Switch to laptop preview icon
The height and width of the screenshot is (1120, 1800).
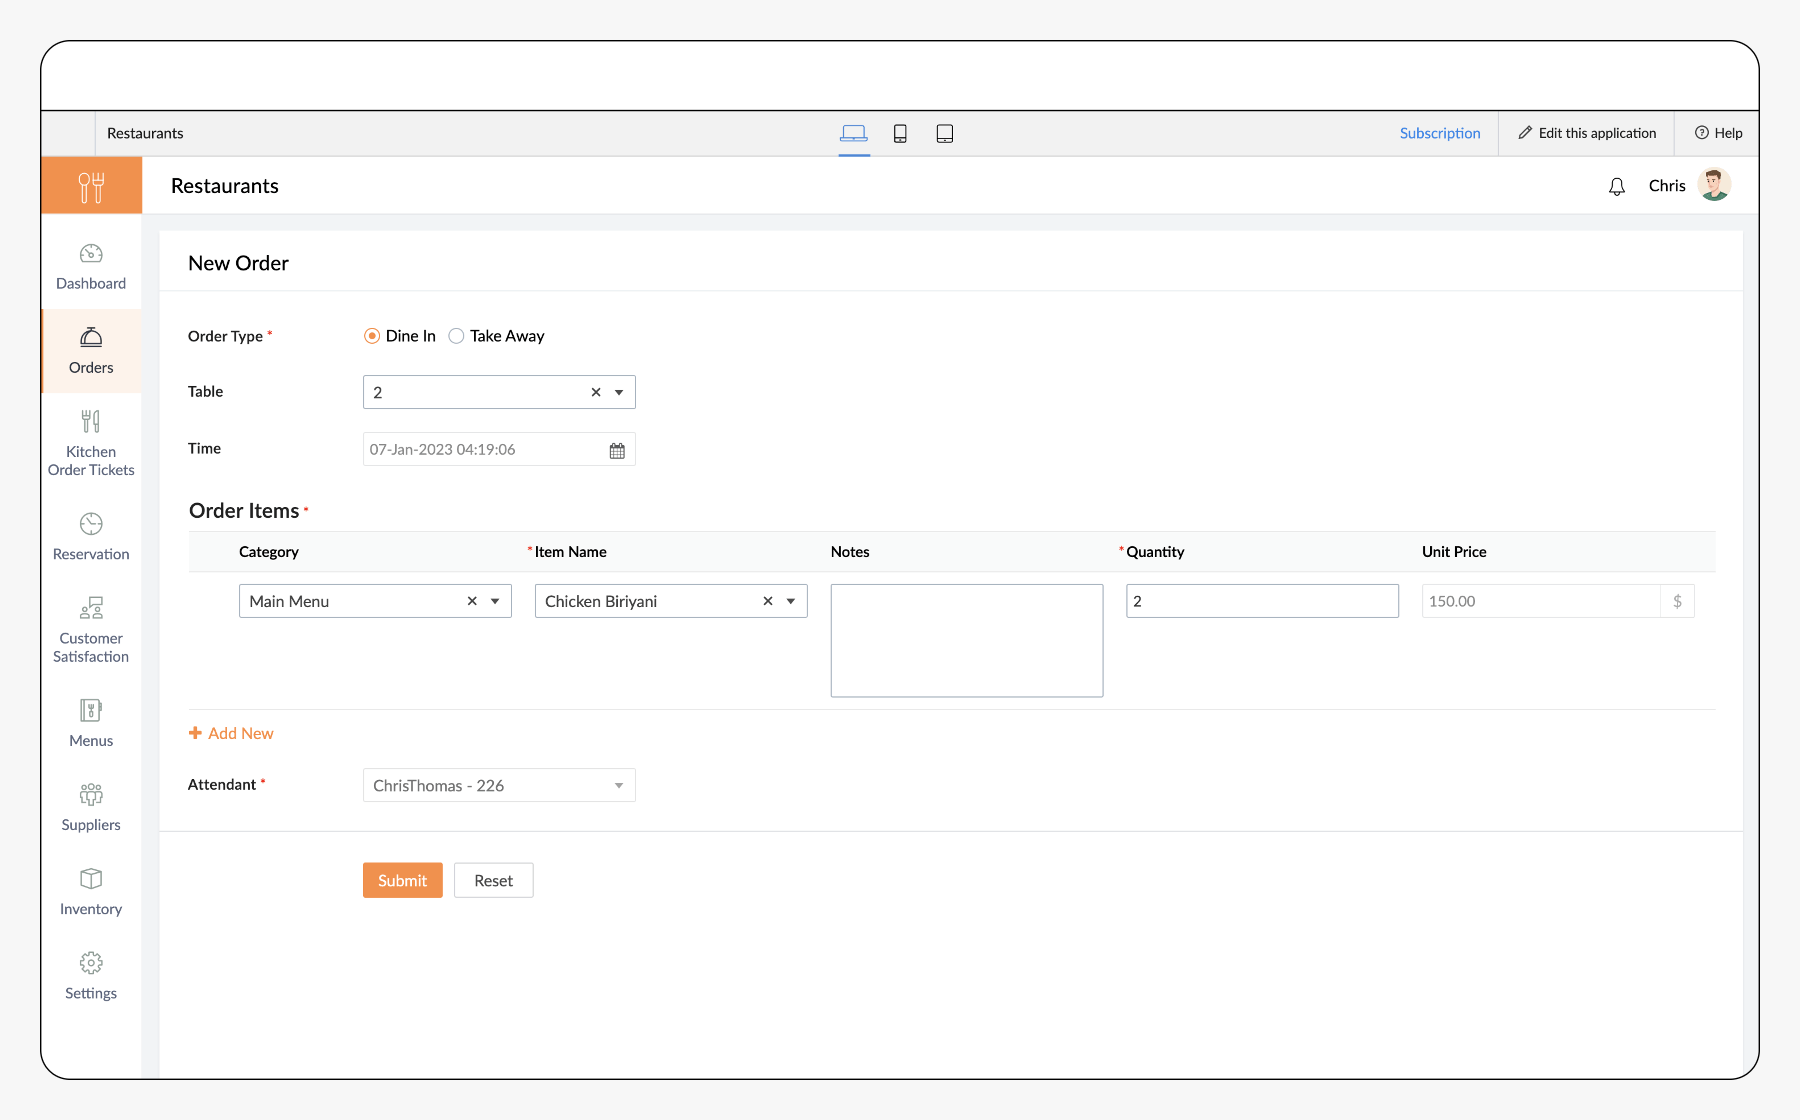coord(853,134)
